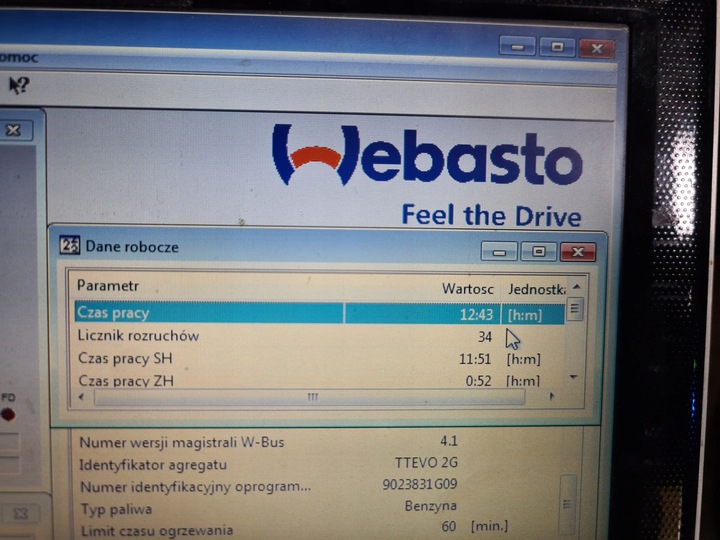
Task: Close the main Webasto window
Action: pos(597,48)
